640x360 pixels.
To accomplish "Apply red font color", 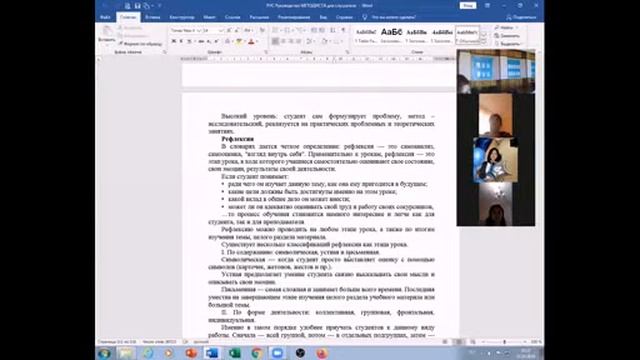I will [251, 41].
